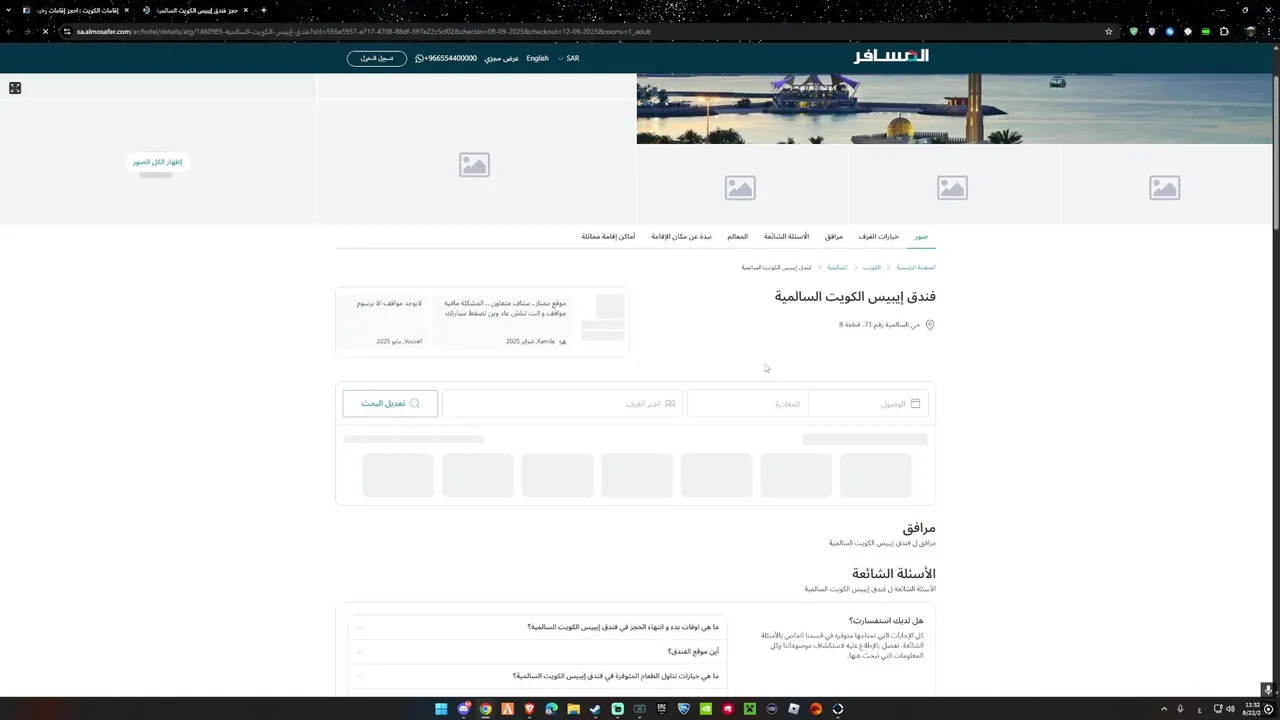Screen dimensions: 1280x720
Task: Open the browser profile avatar
Action: coord(1250,31)
